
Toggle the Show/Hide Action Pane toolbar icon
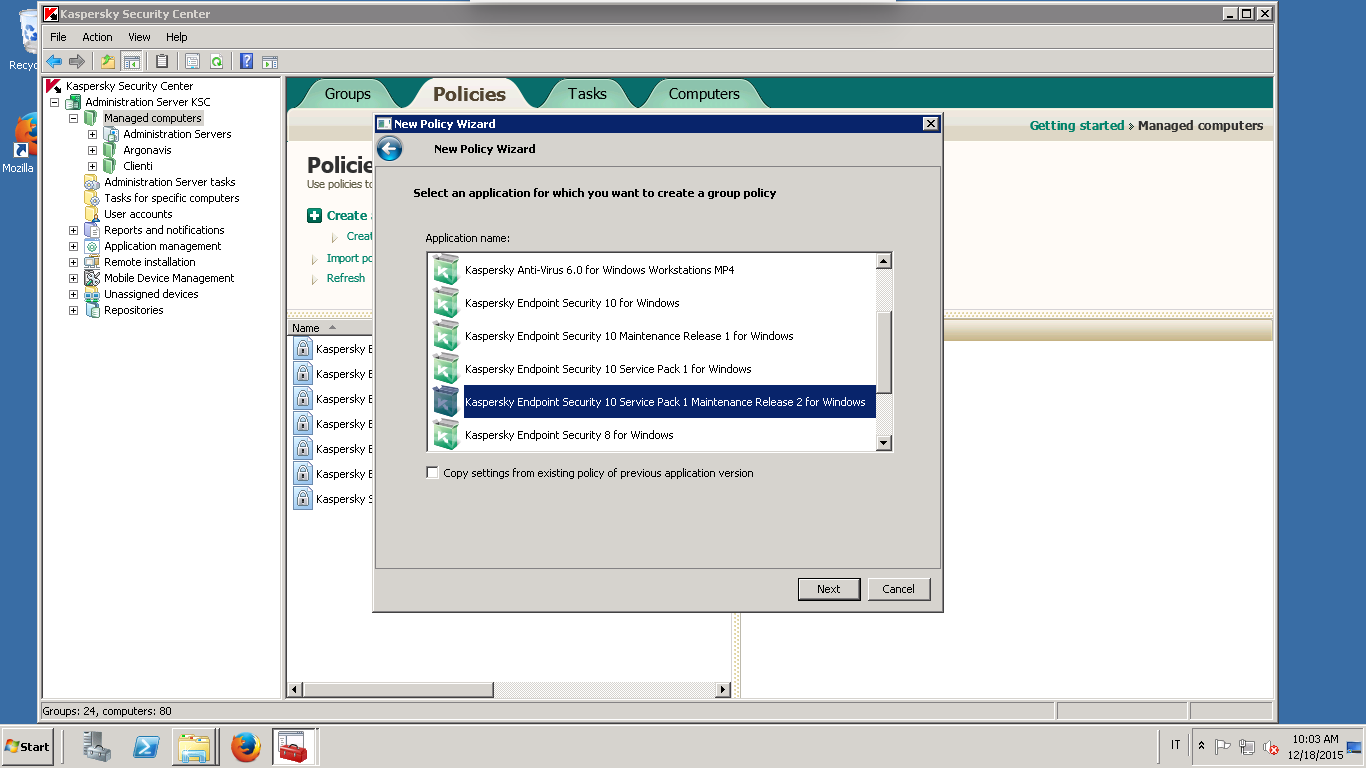click(x=269, y=61)
